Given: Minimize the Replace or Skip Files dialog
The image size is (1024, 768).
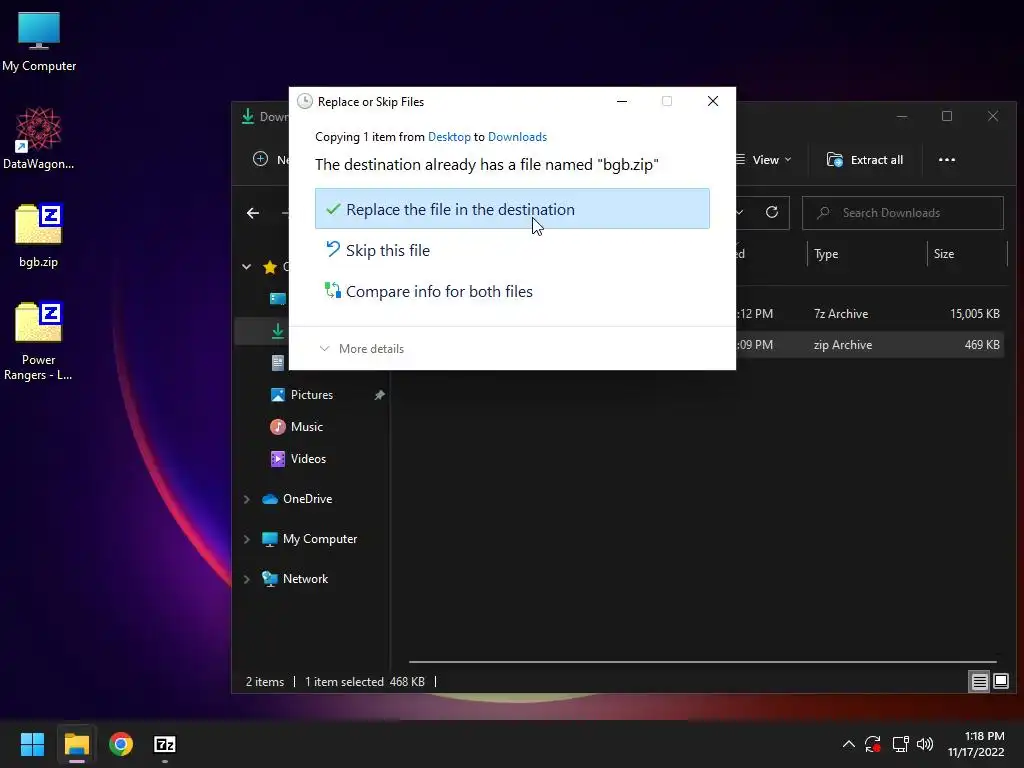Looking at the screenshot, I should click(622, 101).
